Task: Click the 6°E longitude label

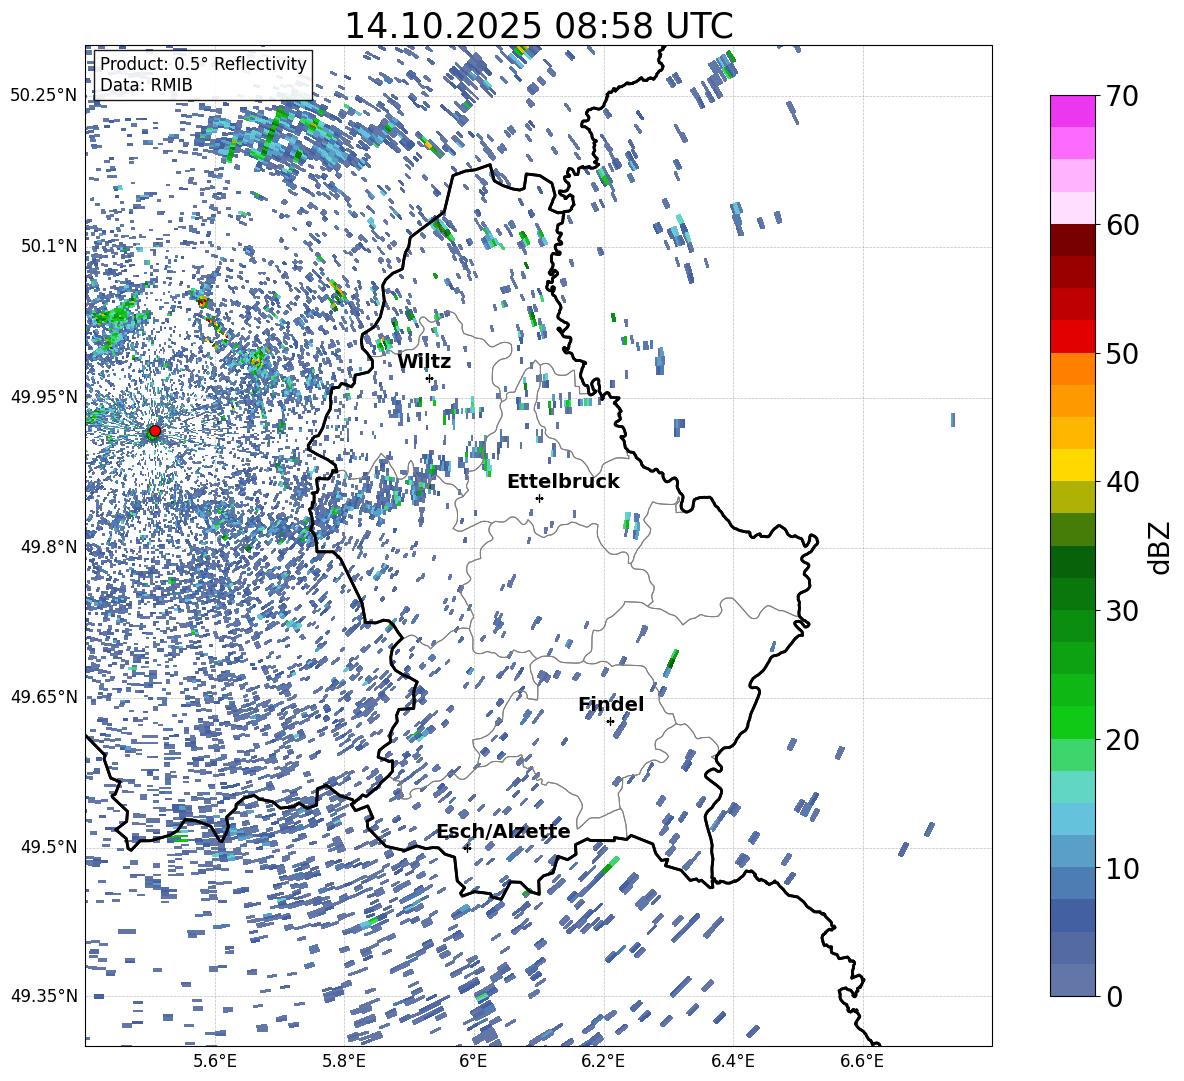Action: [473, 1061]
